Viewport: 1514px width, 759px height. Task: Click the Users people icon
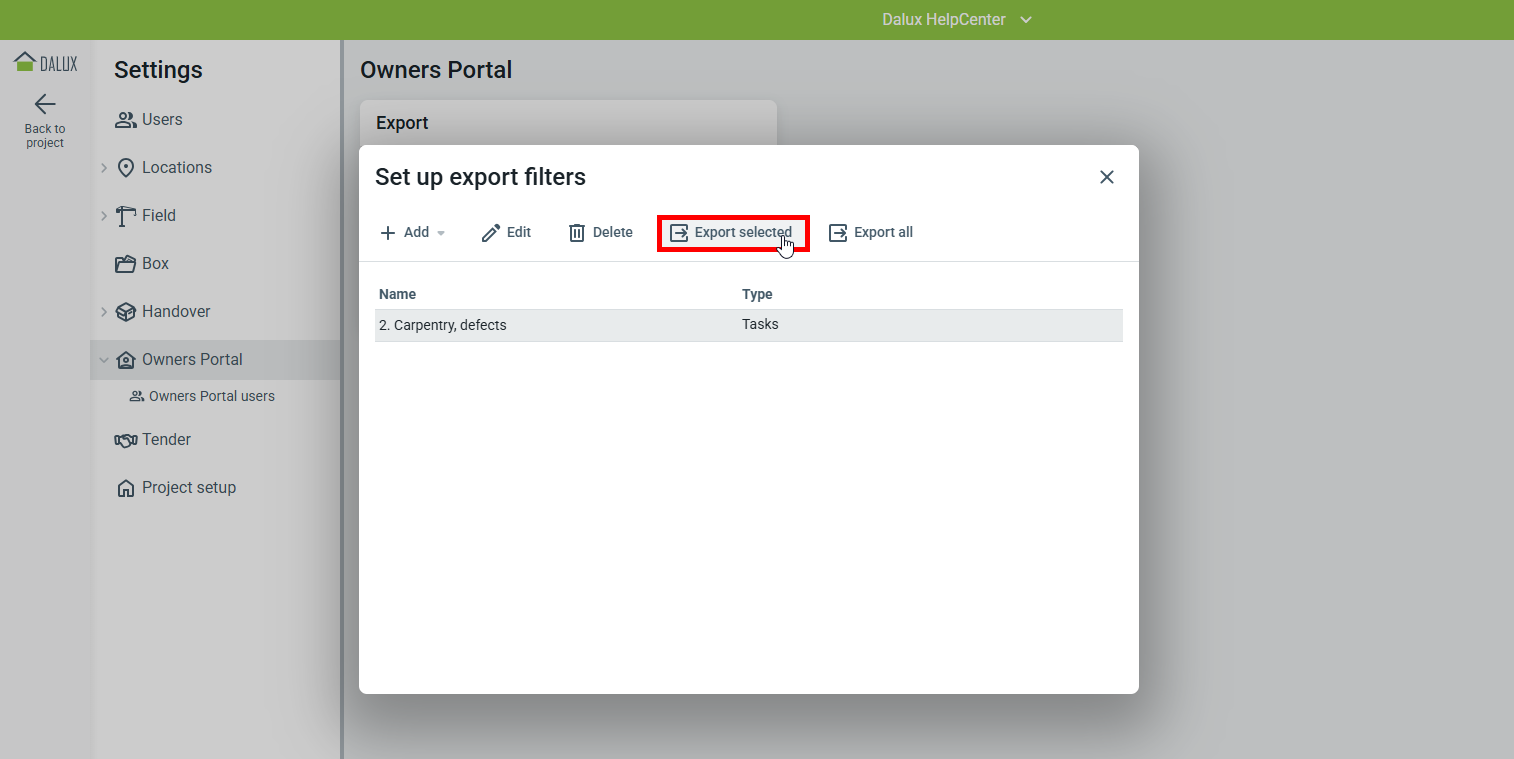(x=126, y=120)
